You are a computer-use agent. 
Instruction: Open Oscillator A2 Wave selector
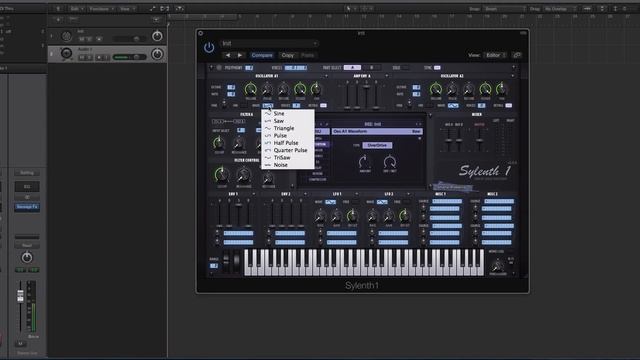(x=453, y=106)
